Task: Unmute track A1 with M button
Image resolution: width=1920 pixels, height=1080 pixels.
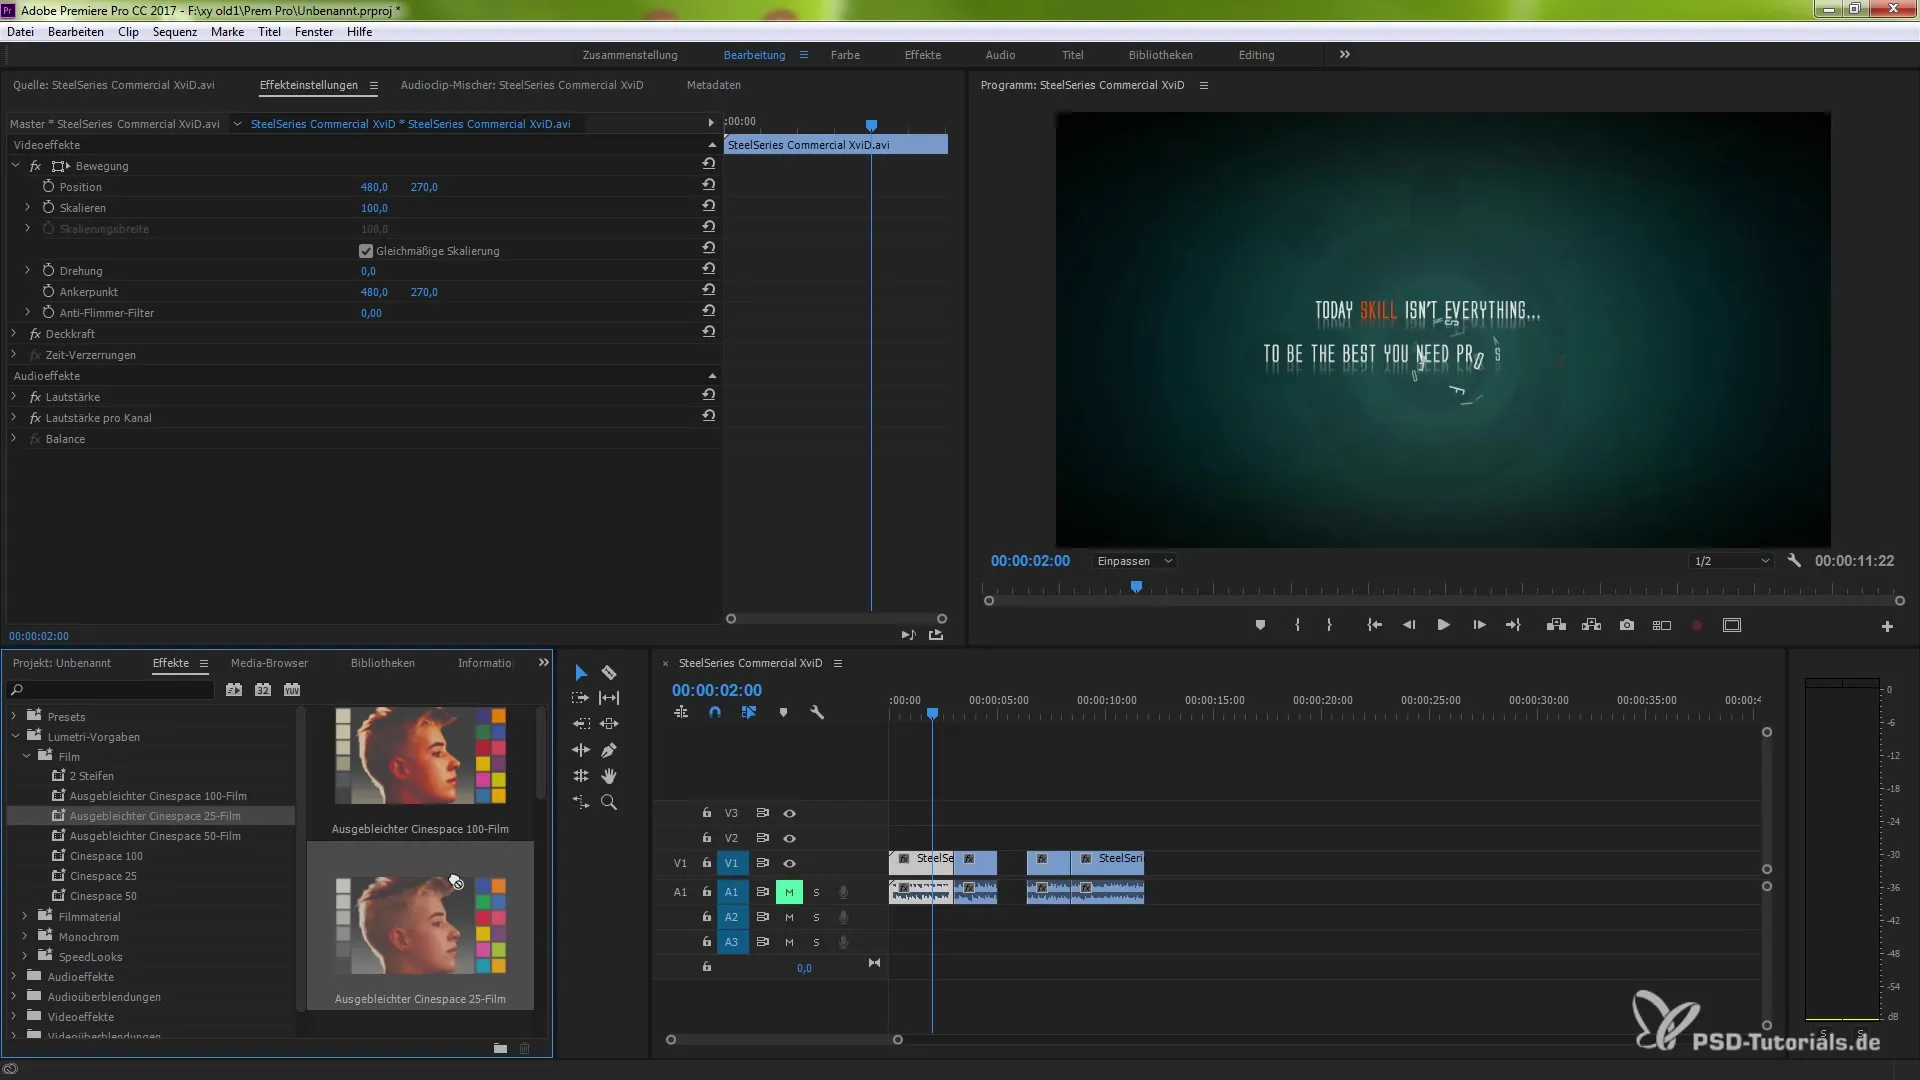Action: 789,892
